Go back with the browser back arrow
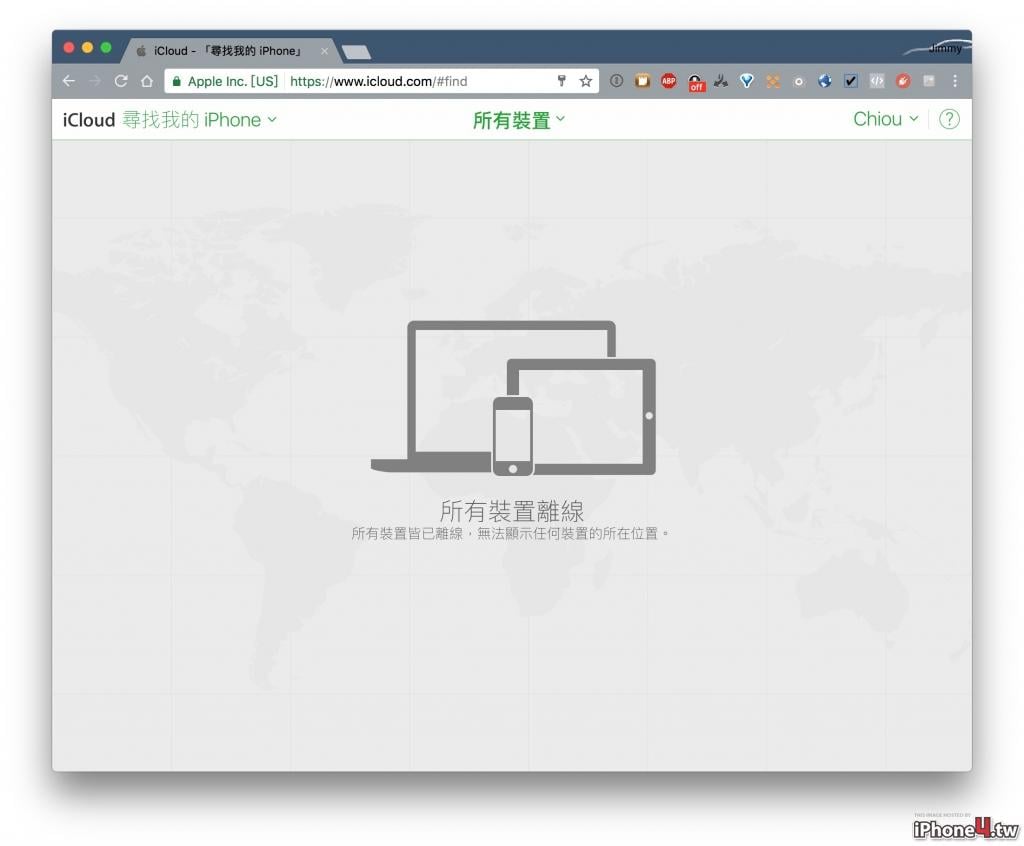 (69, 81)
